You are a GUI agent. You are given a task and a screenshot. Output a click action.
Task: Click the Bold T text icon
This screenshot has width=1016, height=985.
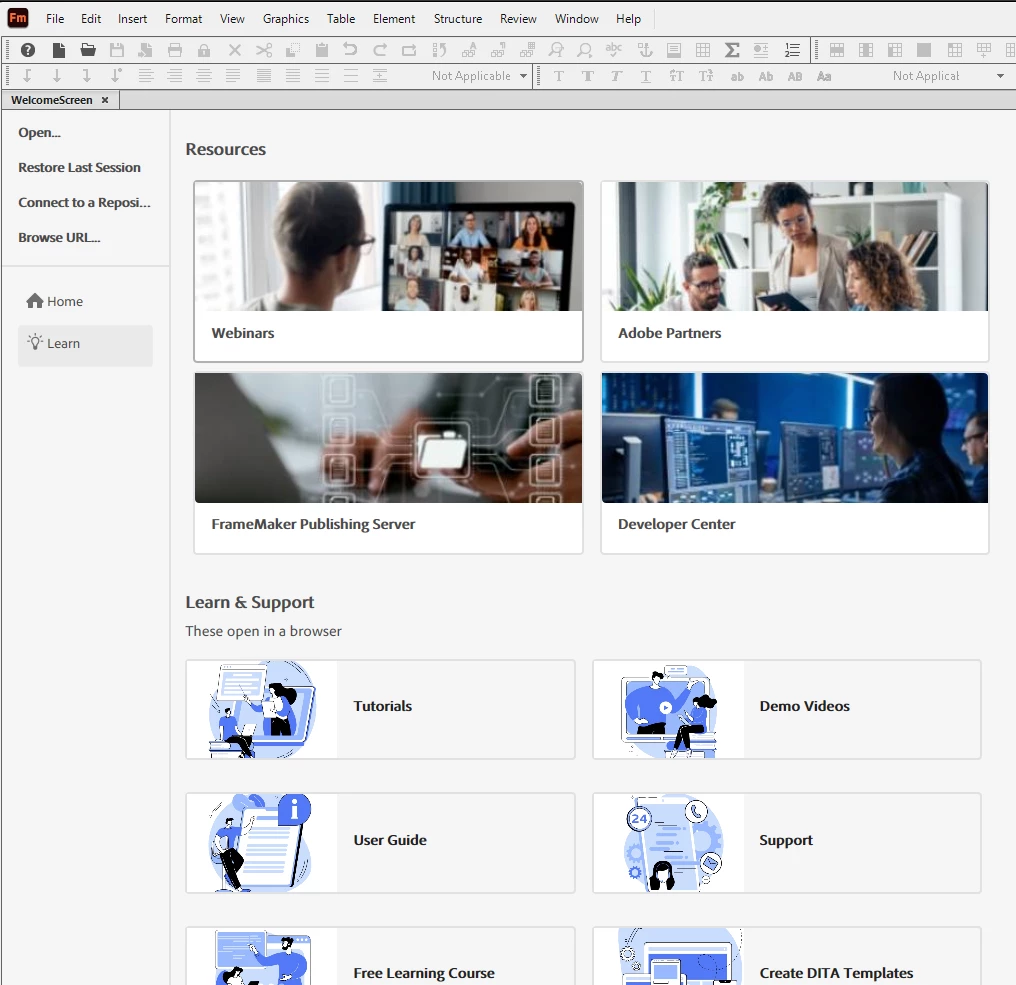587,76
